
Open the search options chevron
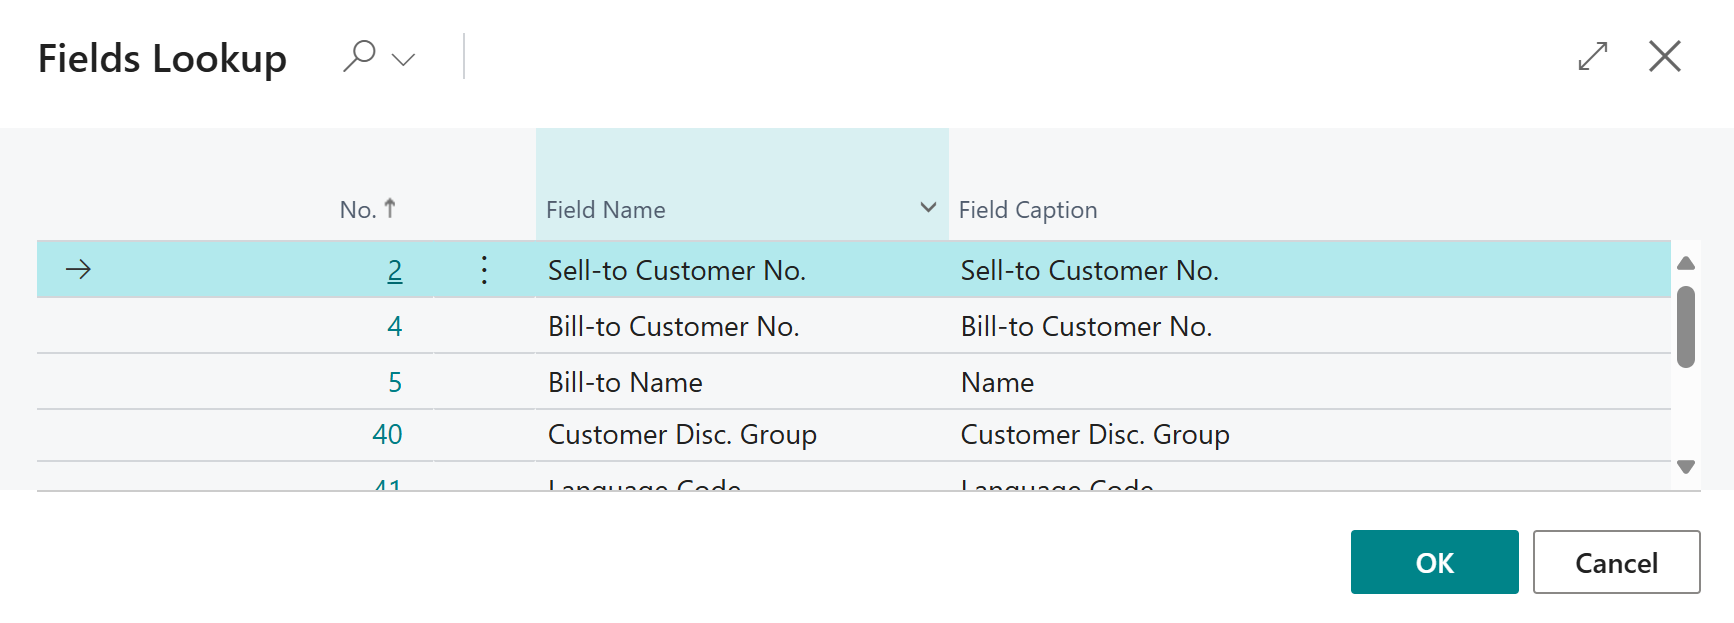[x=404, y=59]
